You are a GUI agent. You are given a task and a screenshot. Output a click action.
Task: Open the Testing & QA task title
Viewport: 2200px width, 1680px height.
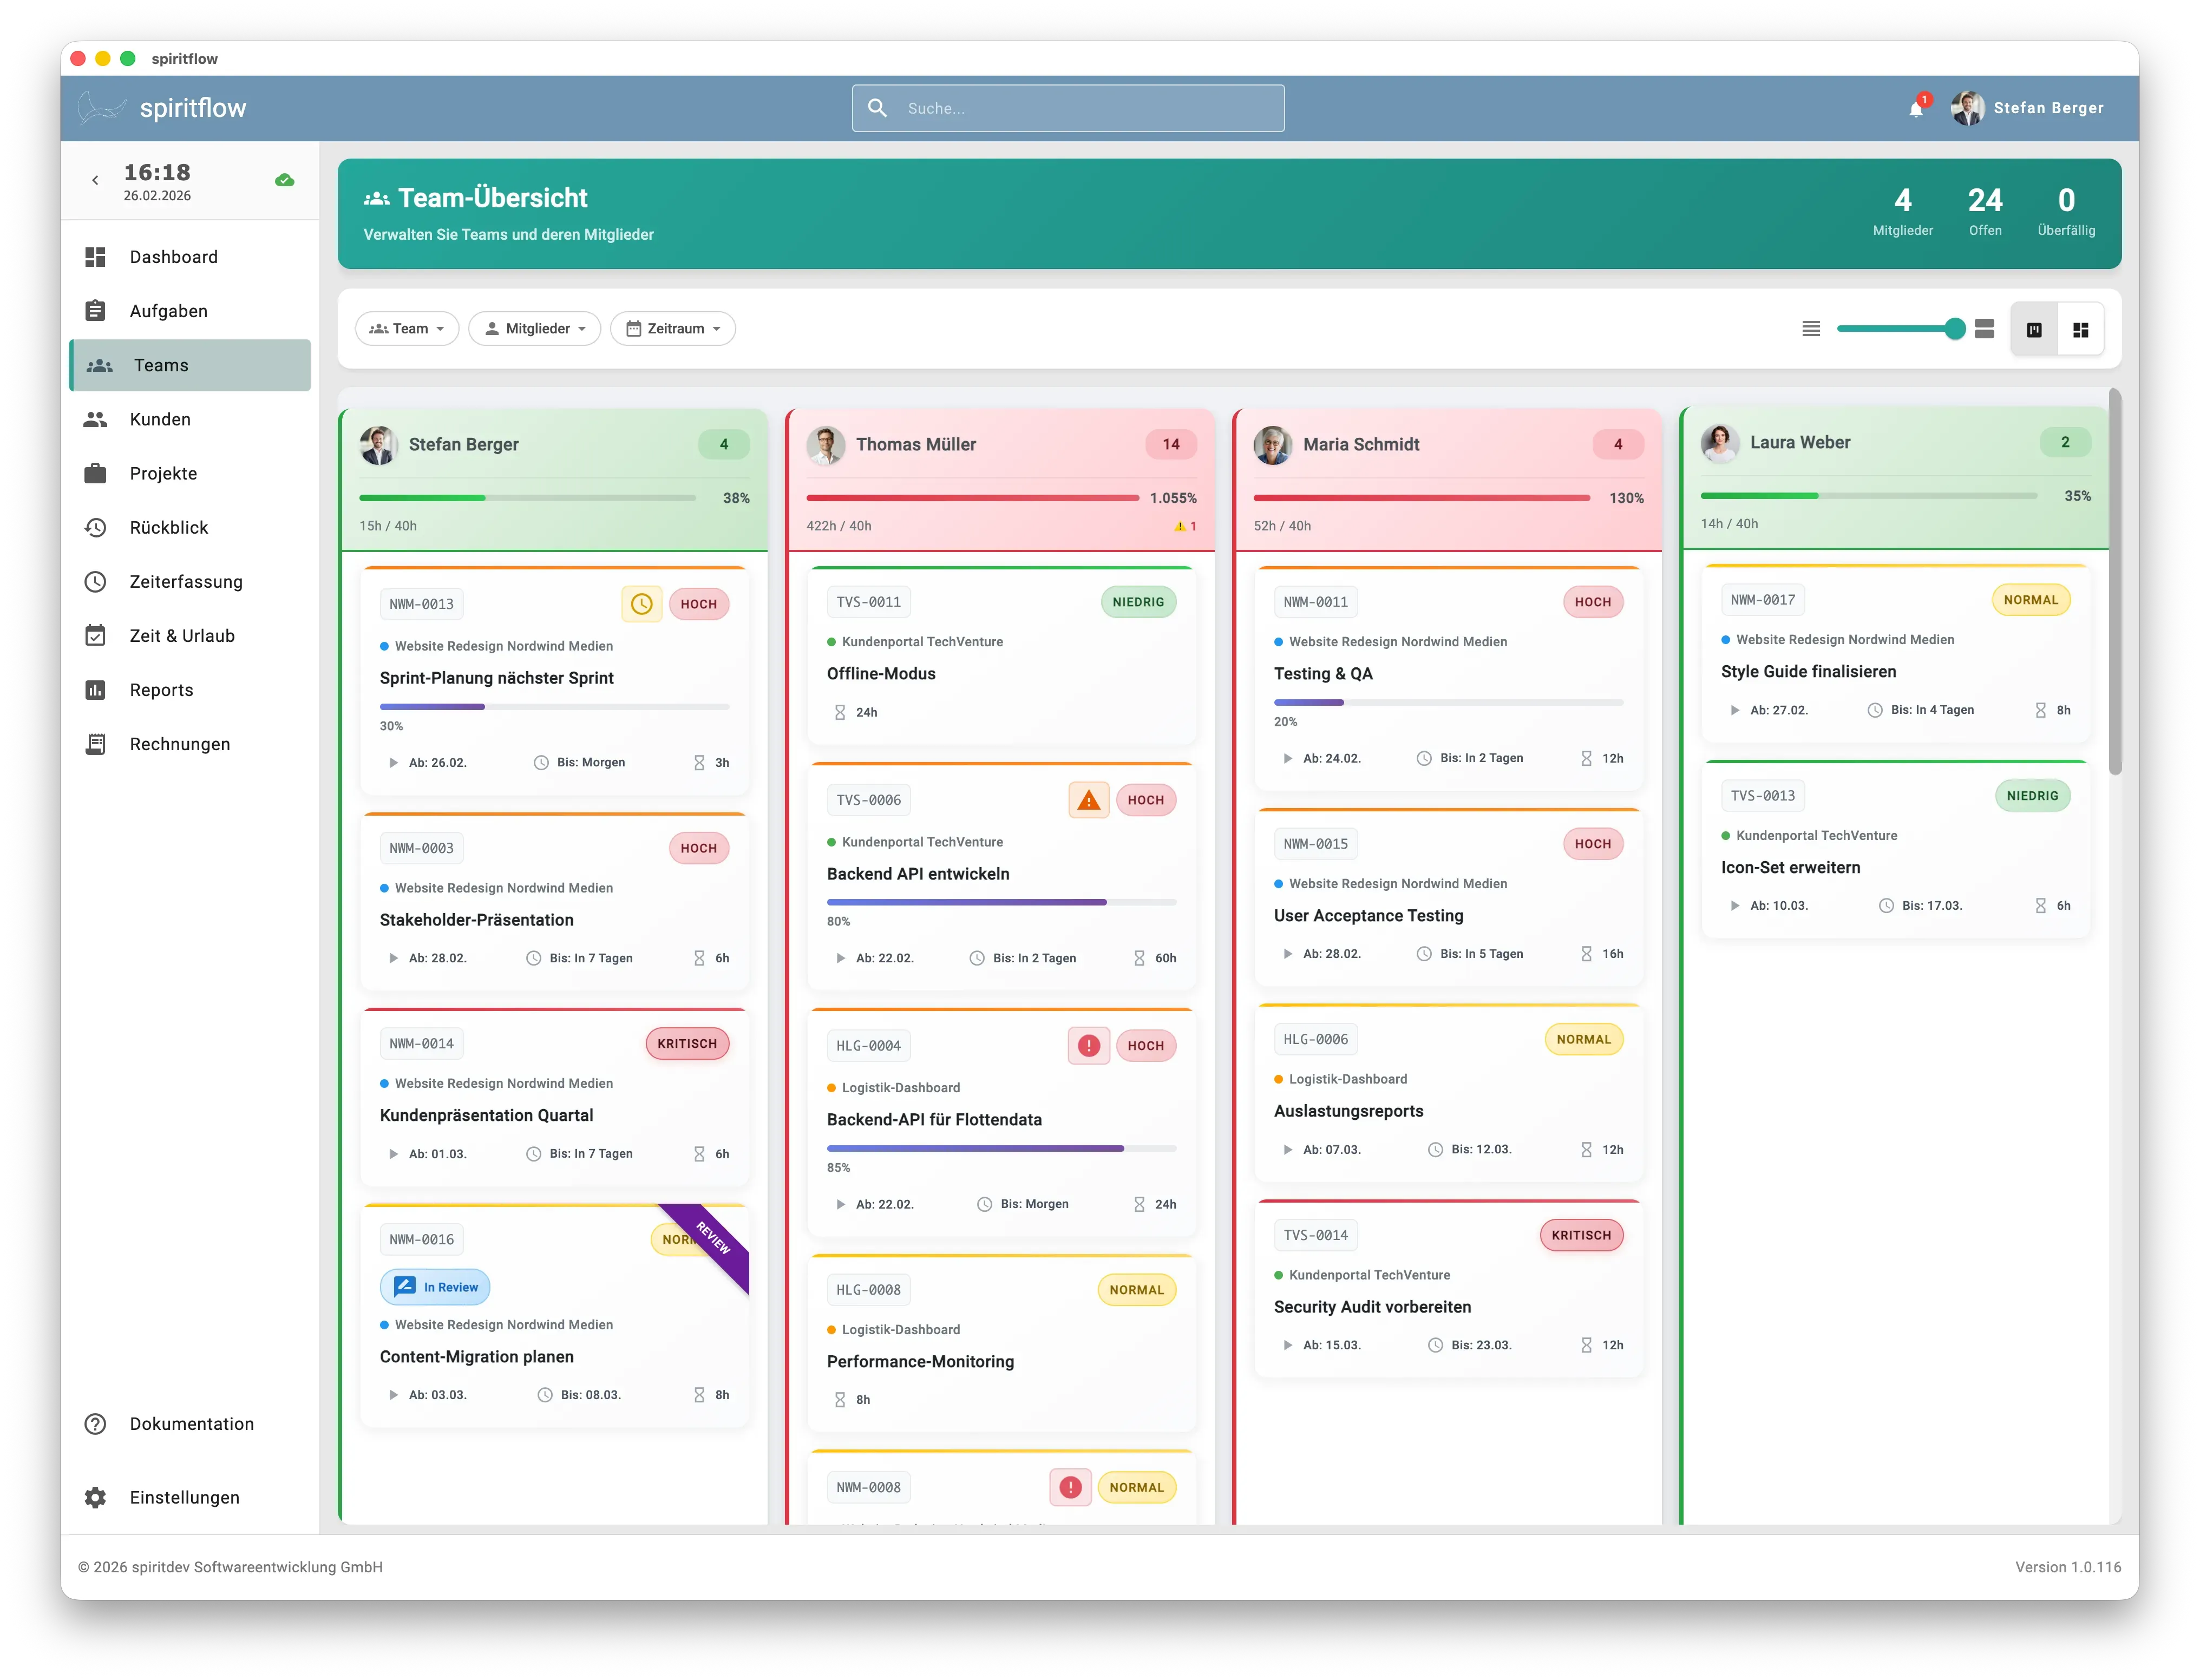[x=1323, y=674]
